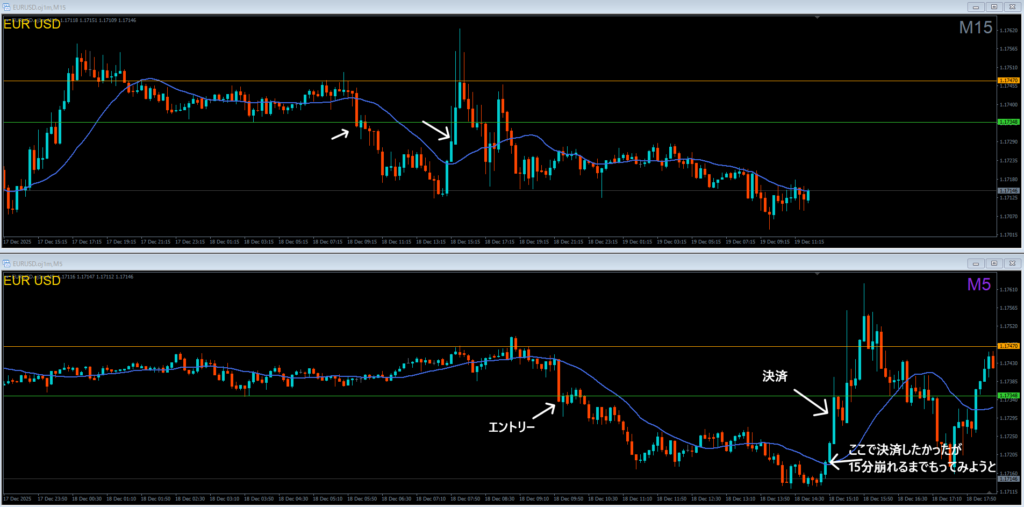
Task: Click the M5 chart window icon
Action: point(8,263)
